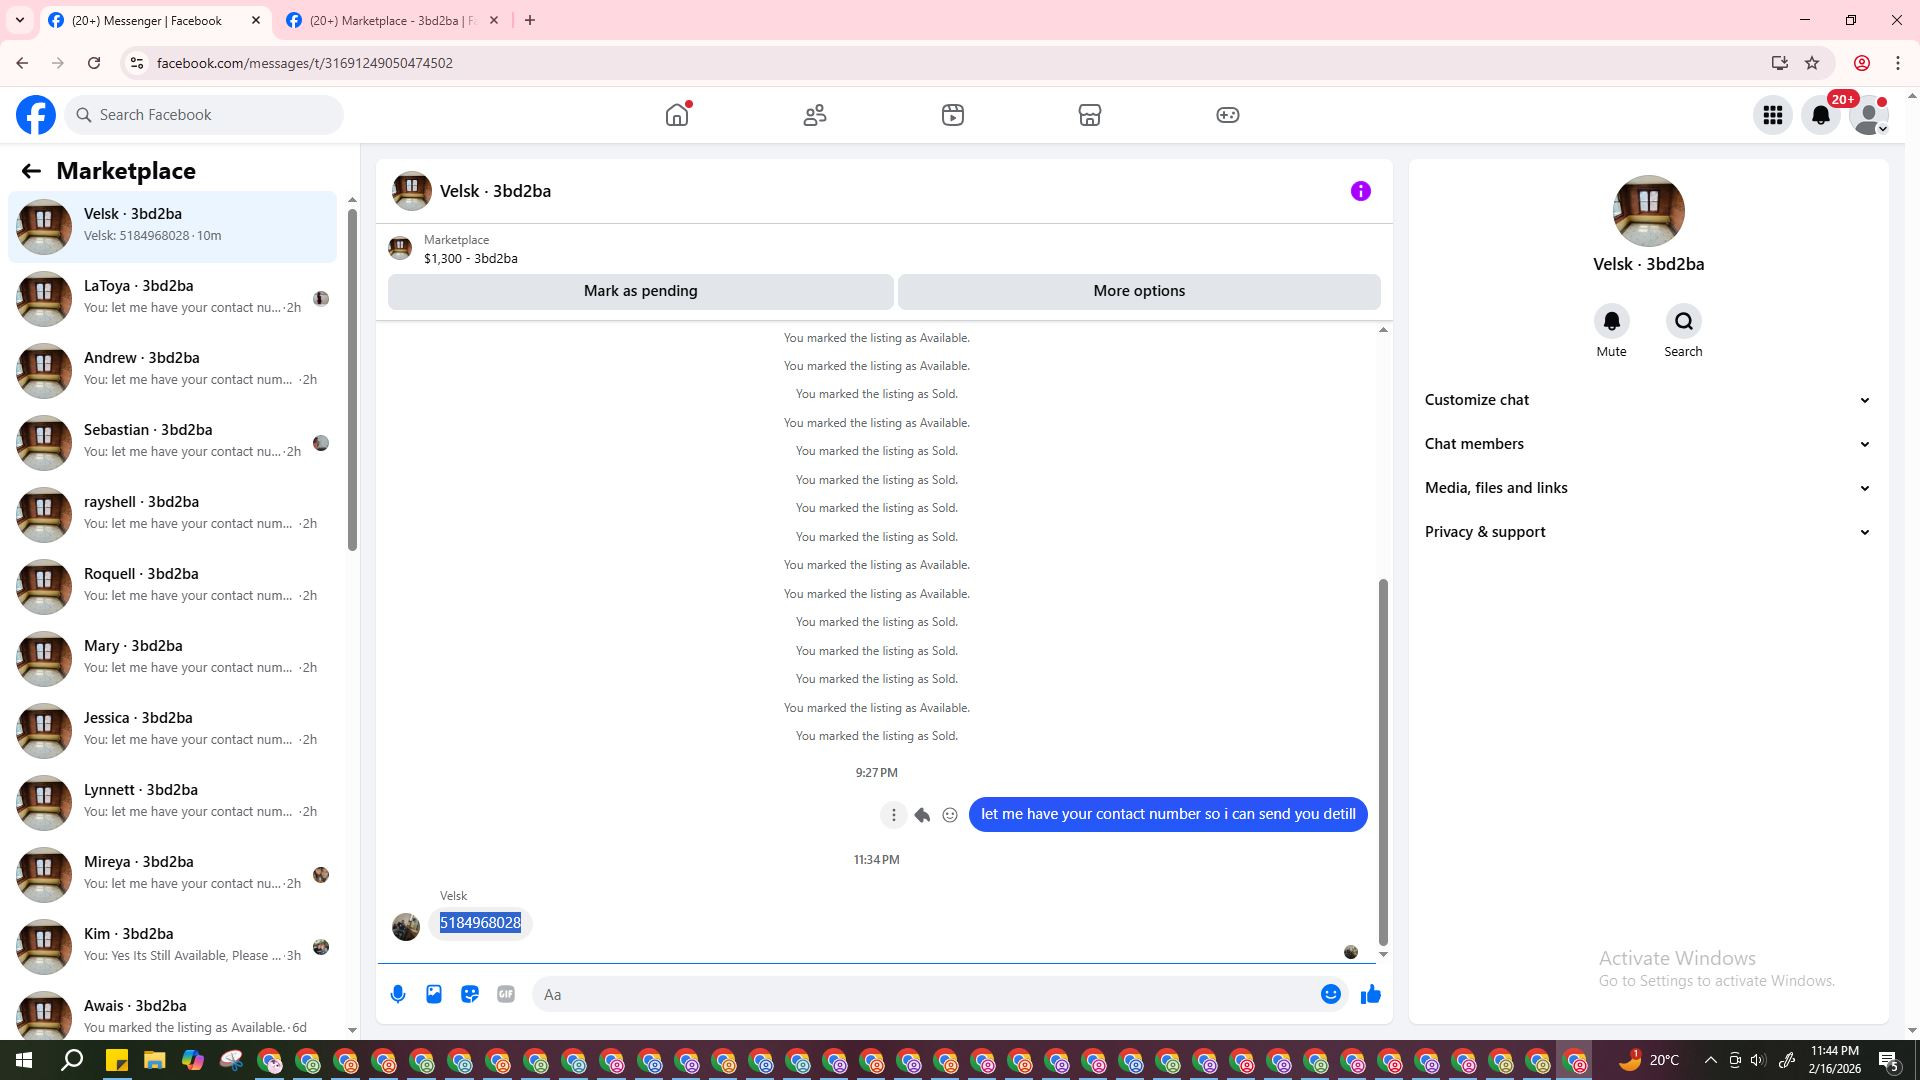Screen dimensions: 1920x1080
Task: Open the Facebook menu grid icon
Action: coord(1773,115)
